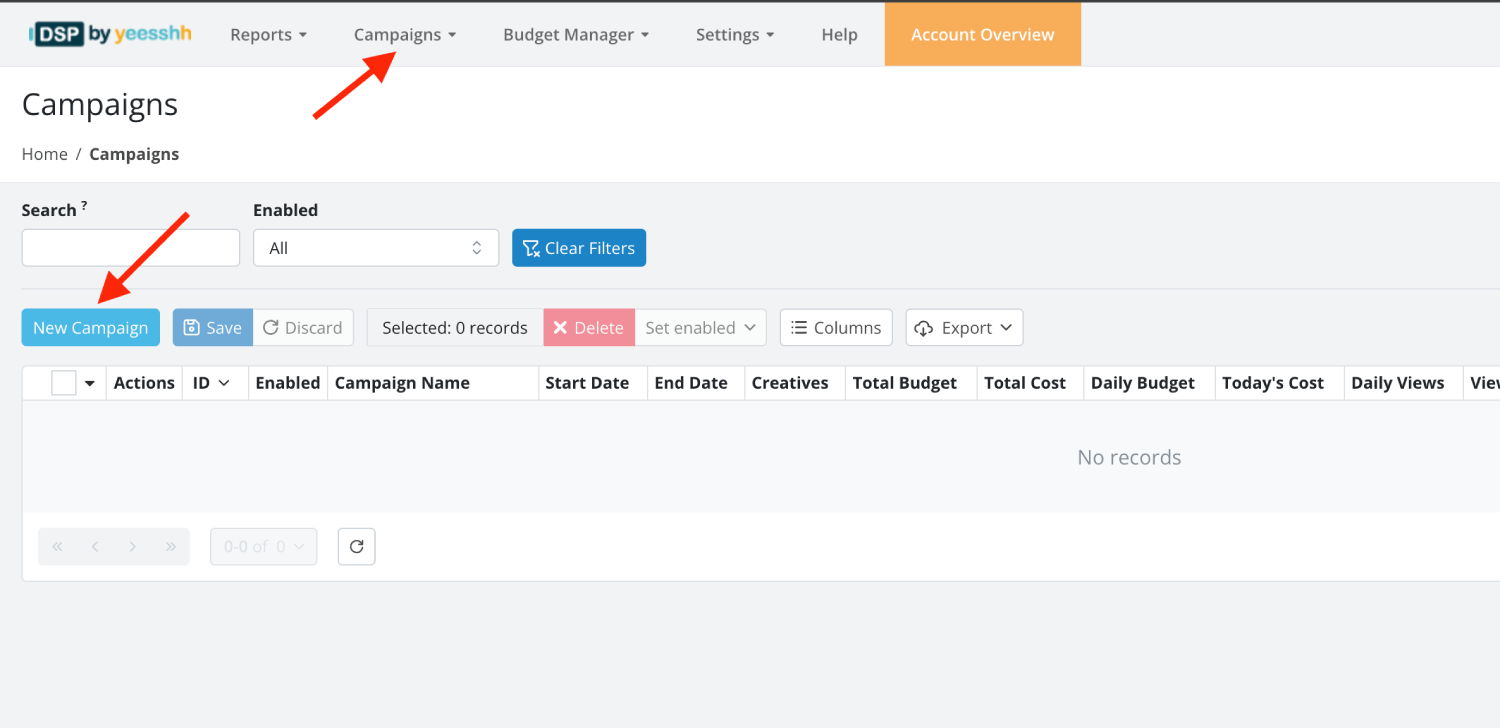Go to the first page of records
This screenshot has width=1500, height=728.
[57, 547]
